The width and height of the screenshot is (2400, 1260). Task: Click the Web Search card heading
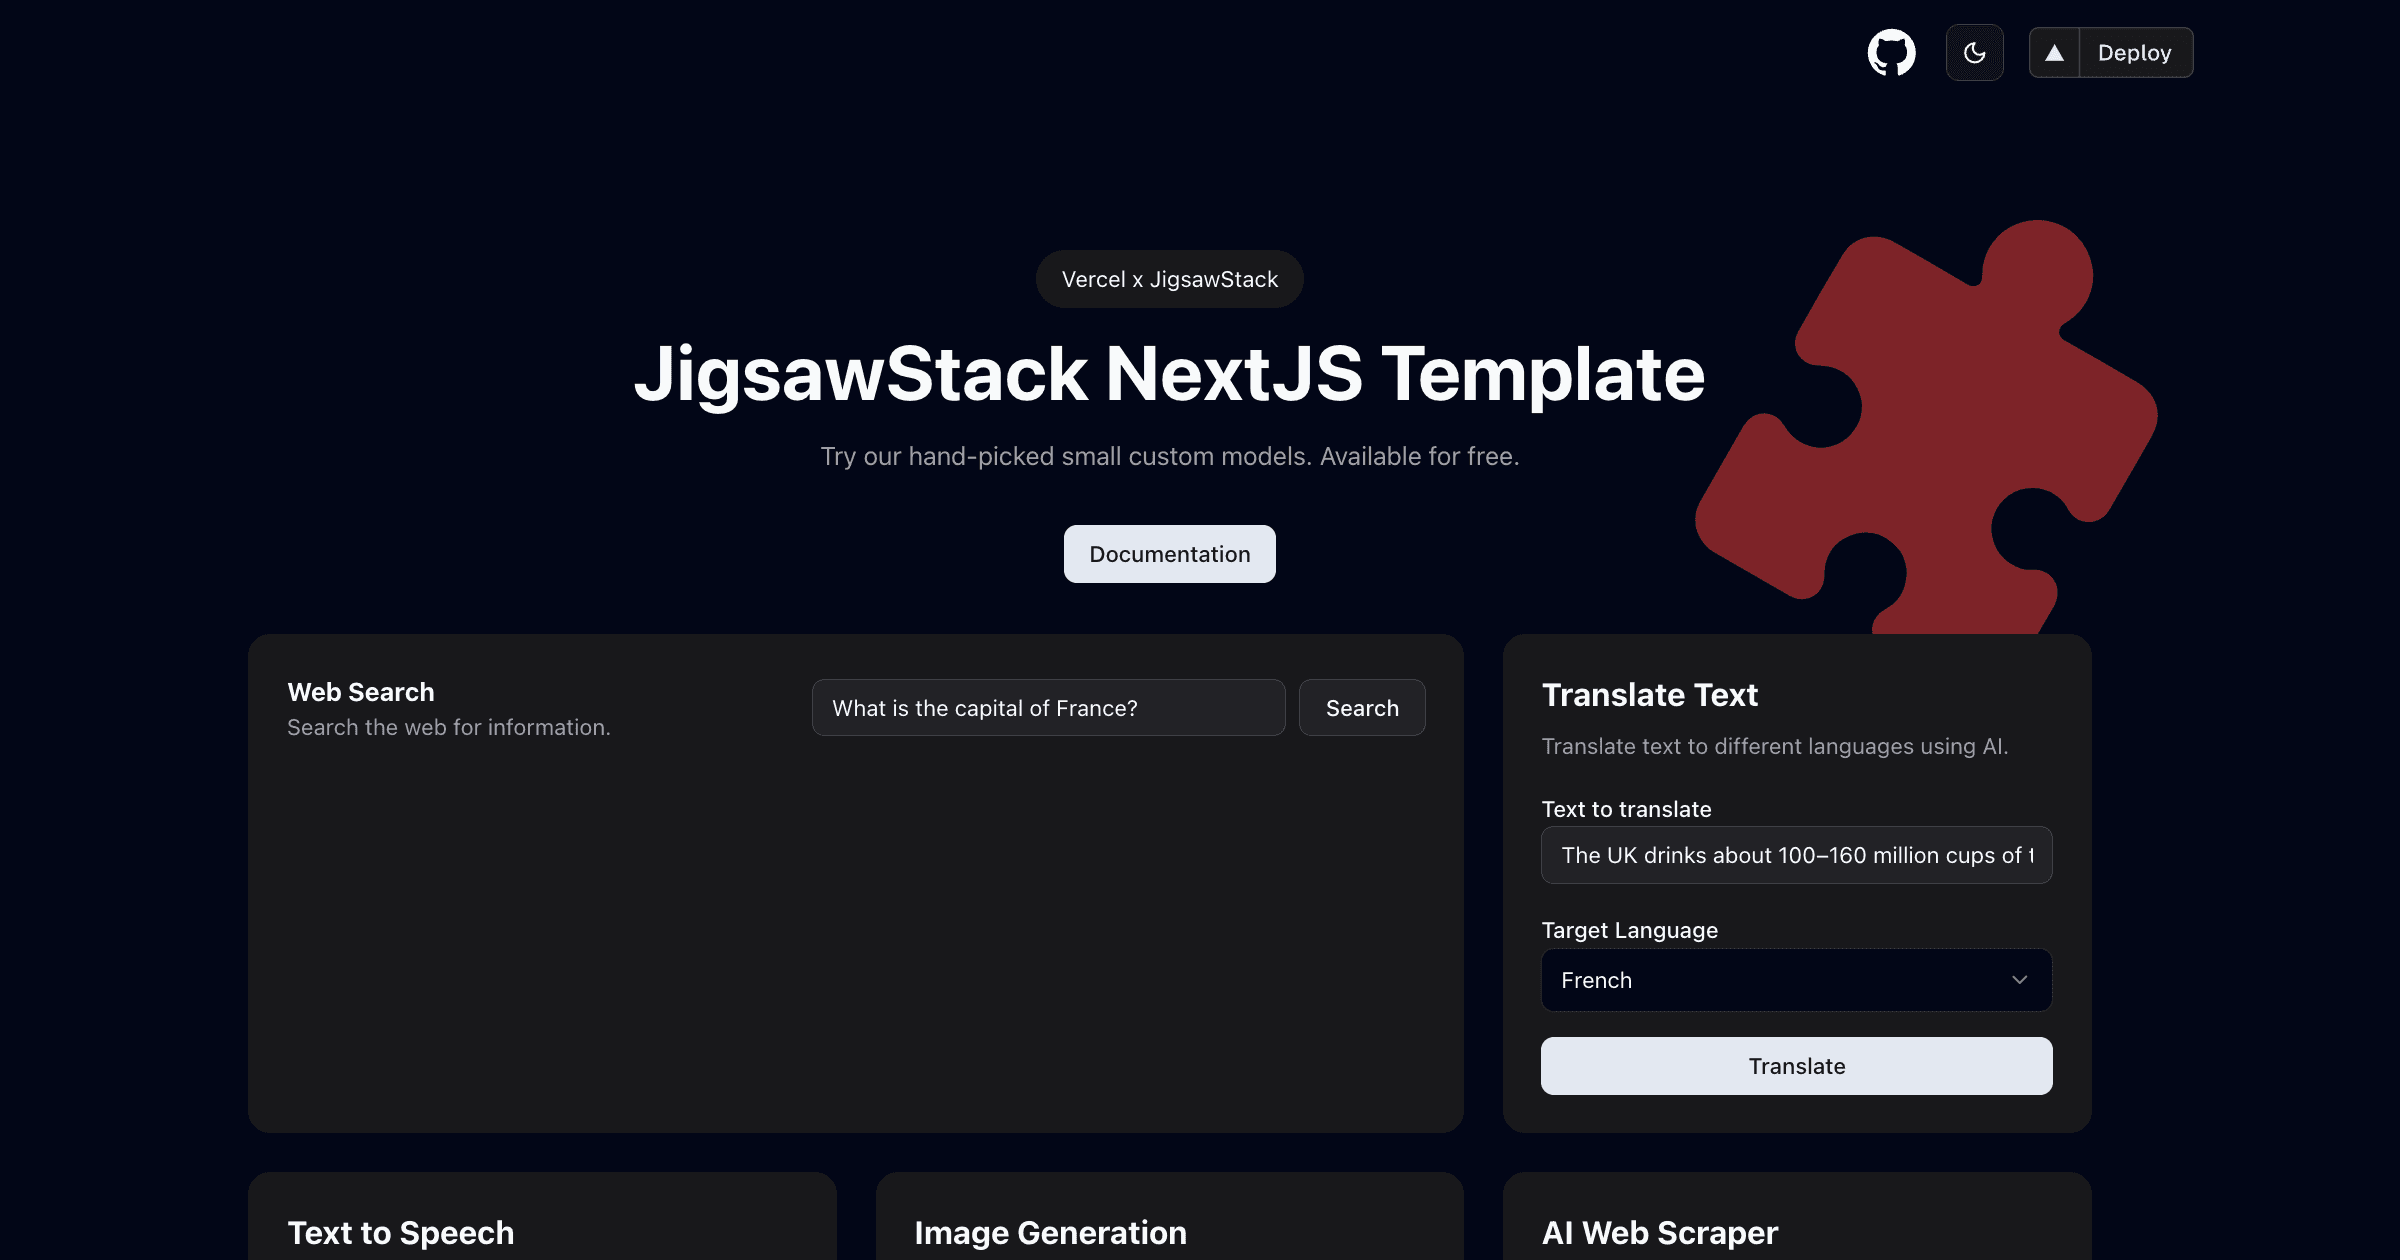(361, 691)
